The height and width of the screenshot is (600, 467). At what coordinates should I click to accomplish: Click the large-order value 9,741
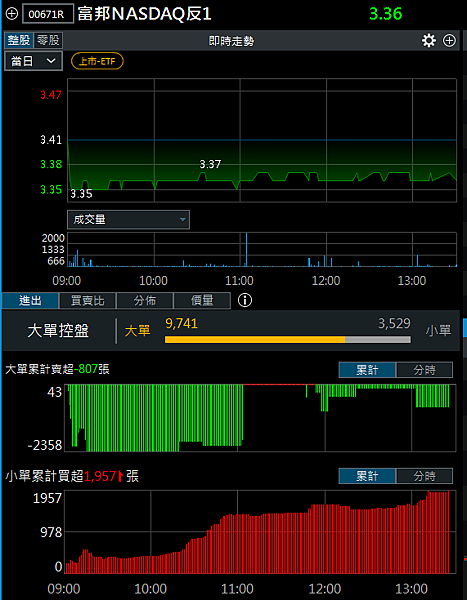click(x=181, y=324)
